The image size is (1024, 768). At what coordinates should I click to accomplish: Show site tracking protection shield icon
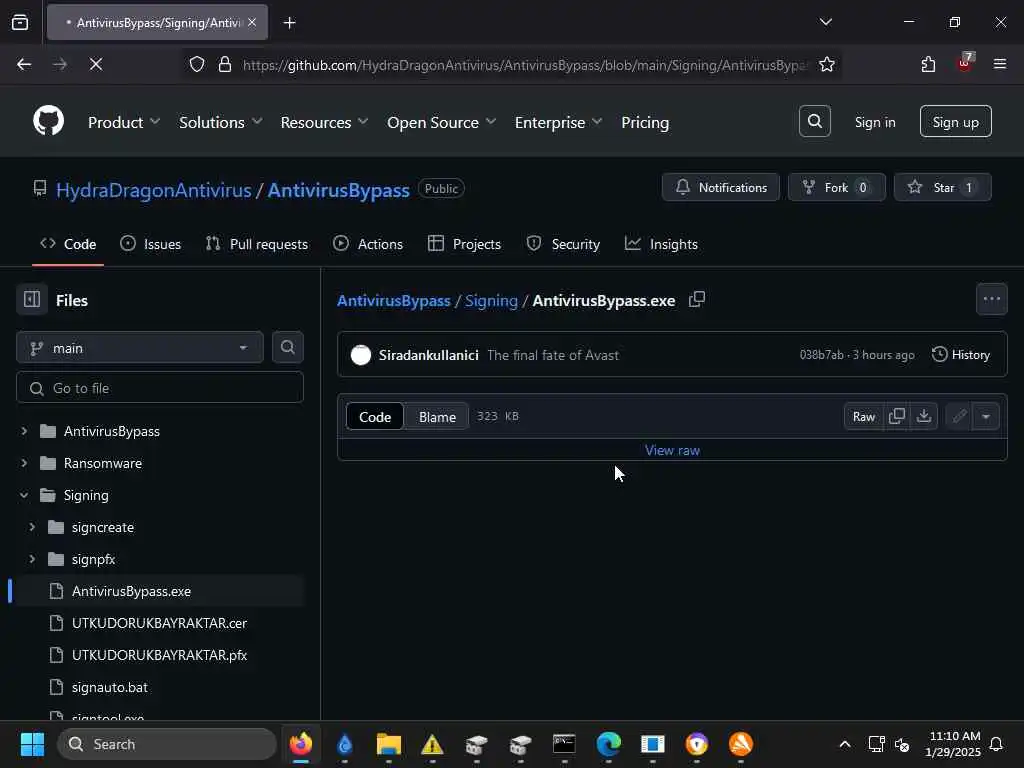click(x=197, y=64)
